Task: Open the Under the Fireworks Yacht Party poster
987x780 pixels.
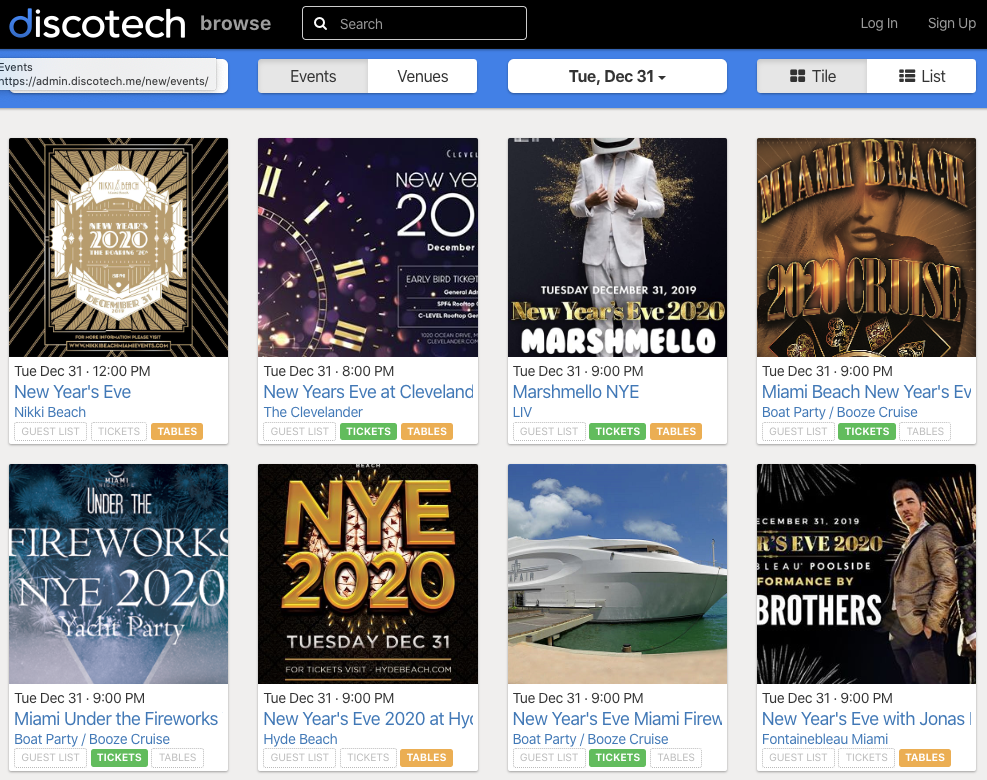Action: pos(118,574)
